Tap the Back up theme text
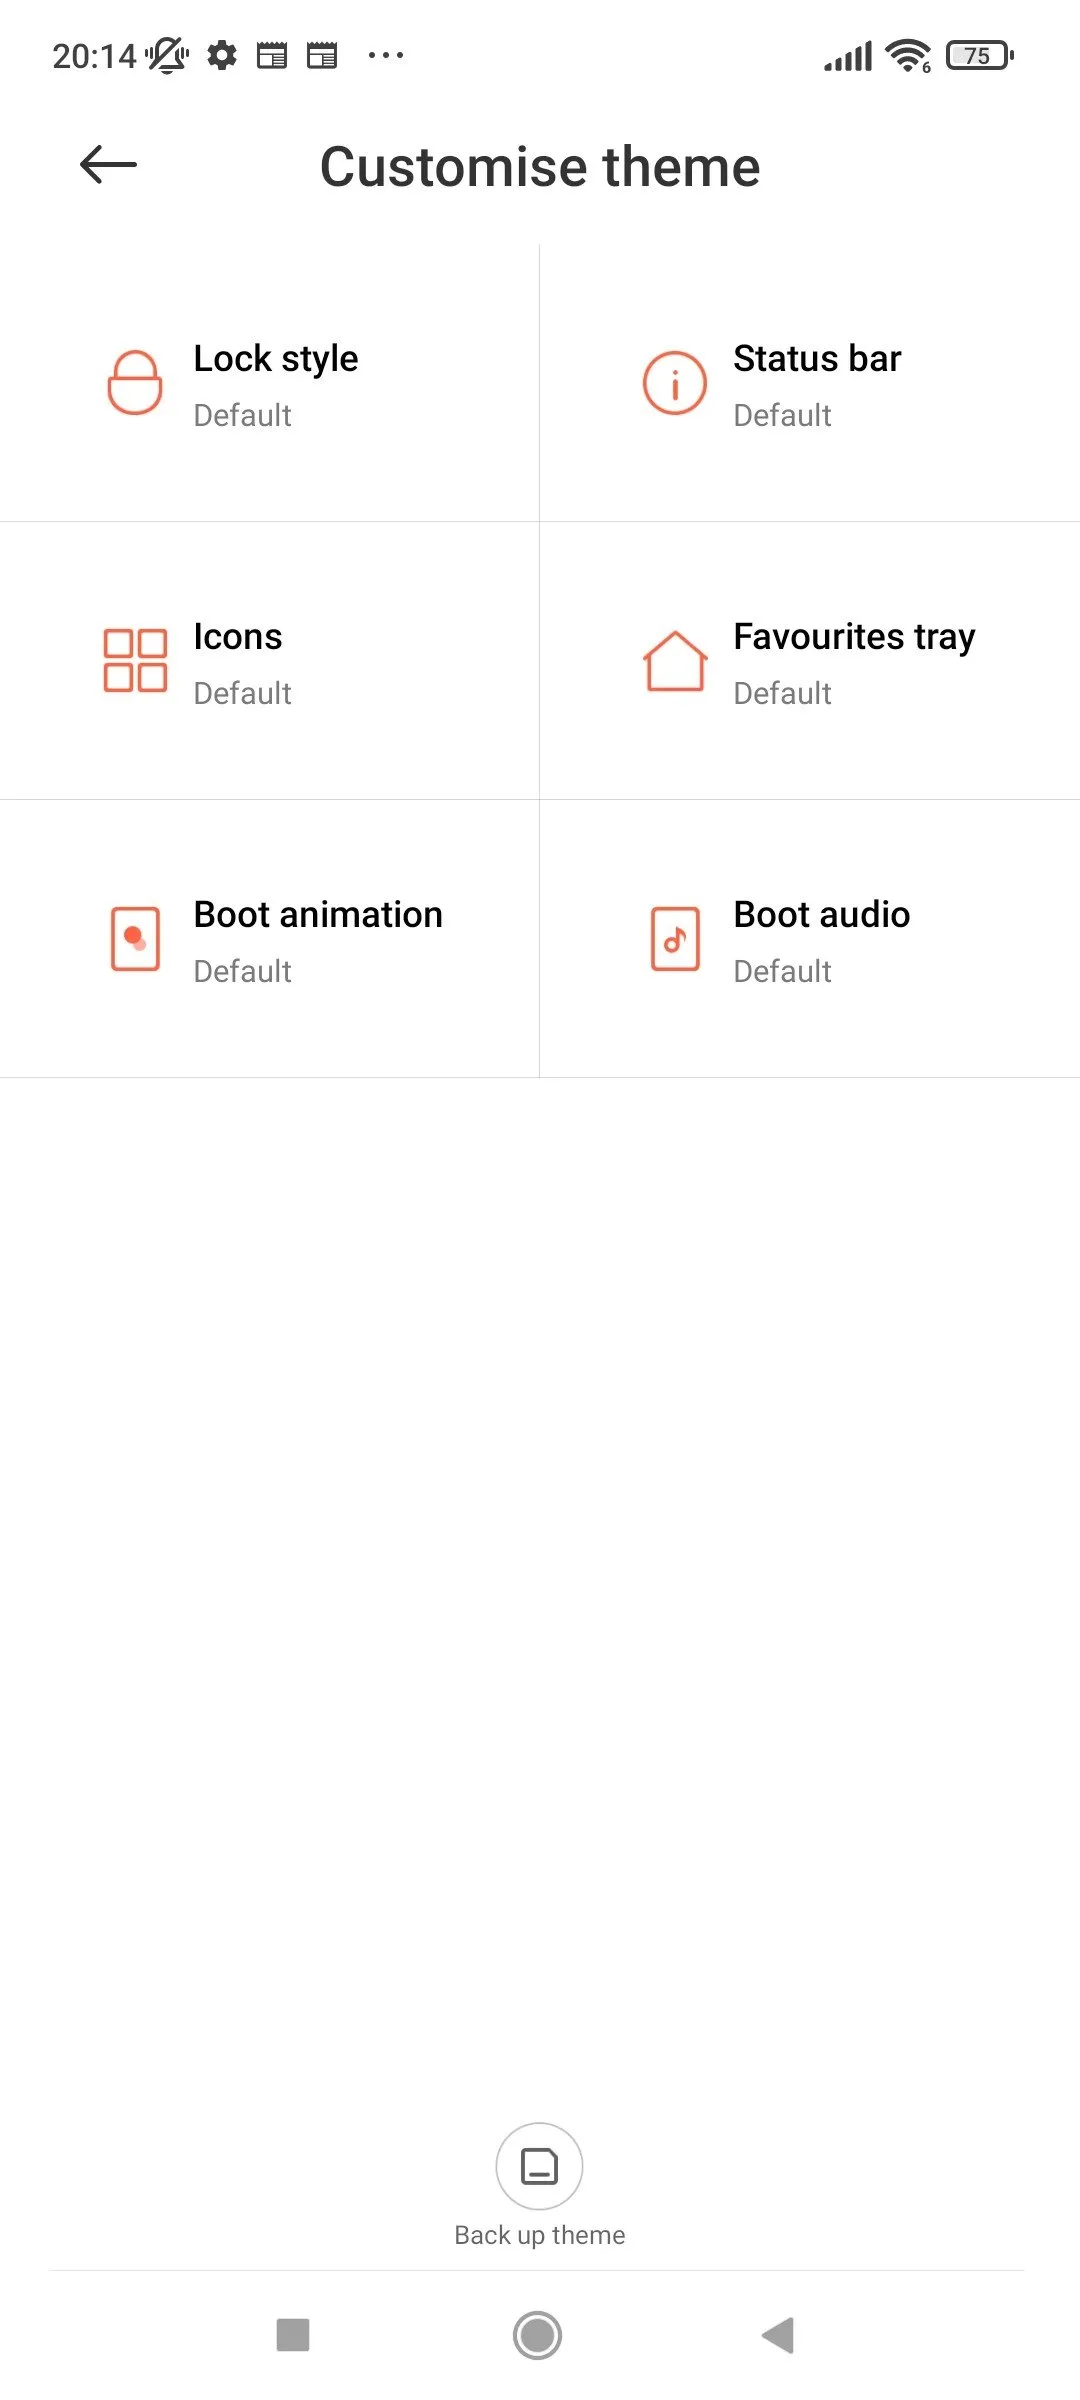 tap(540, 2235)
